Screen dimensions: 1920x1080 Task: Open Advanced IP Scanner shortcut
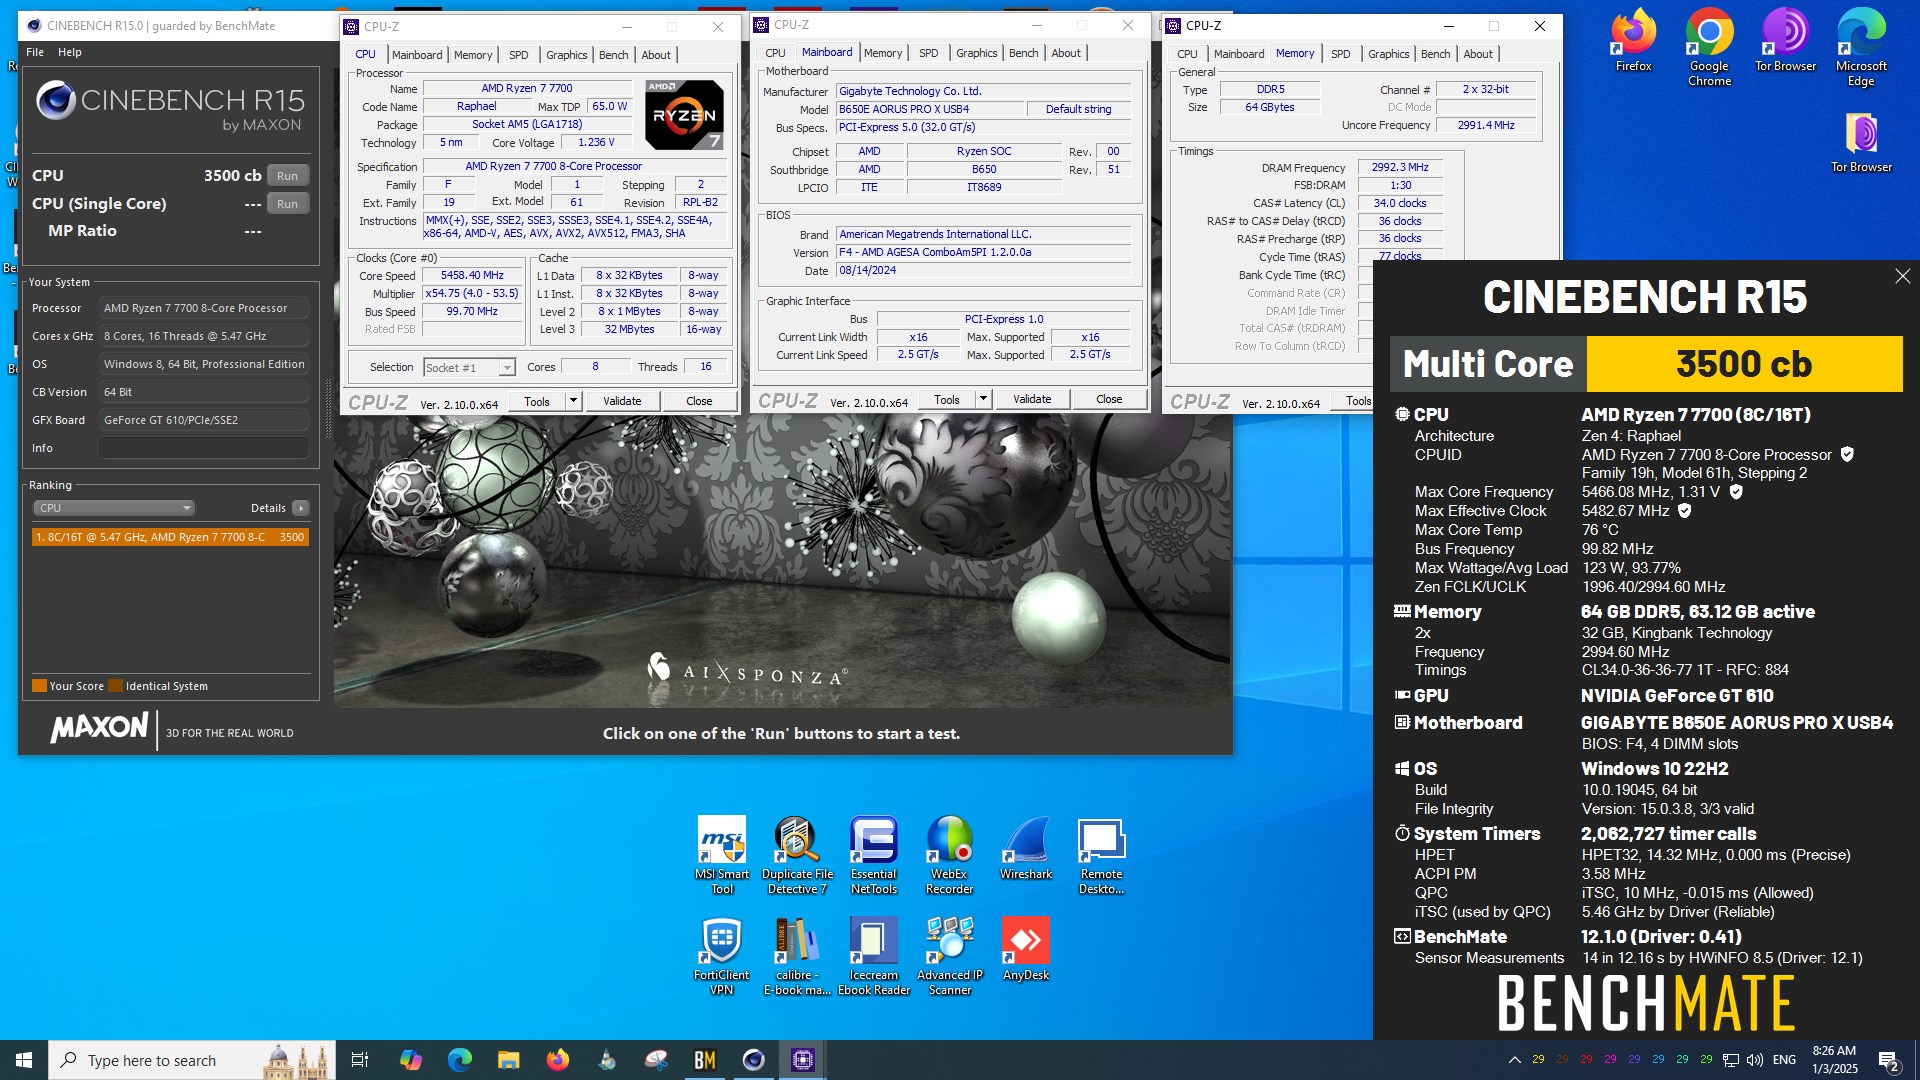pyautogui.click(x=949, y=957)
